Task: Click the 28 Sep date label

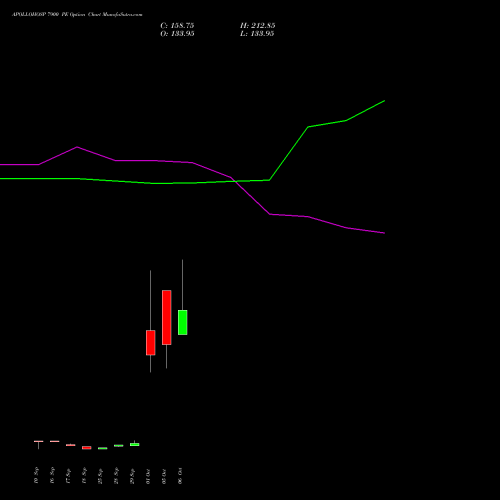Action: tap(116, 476)
